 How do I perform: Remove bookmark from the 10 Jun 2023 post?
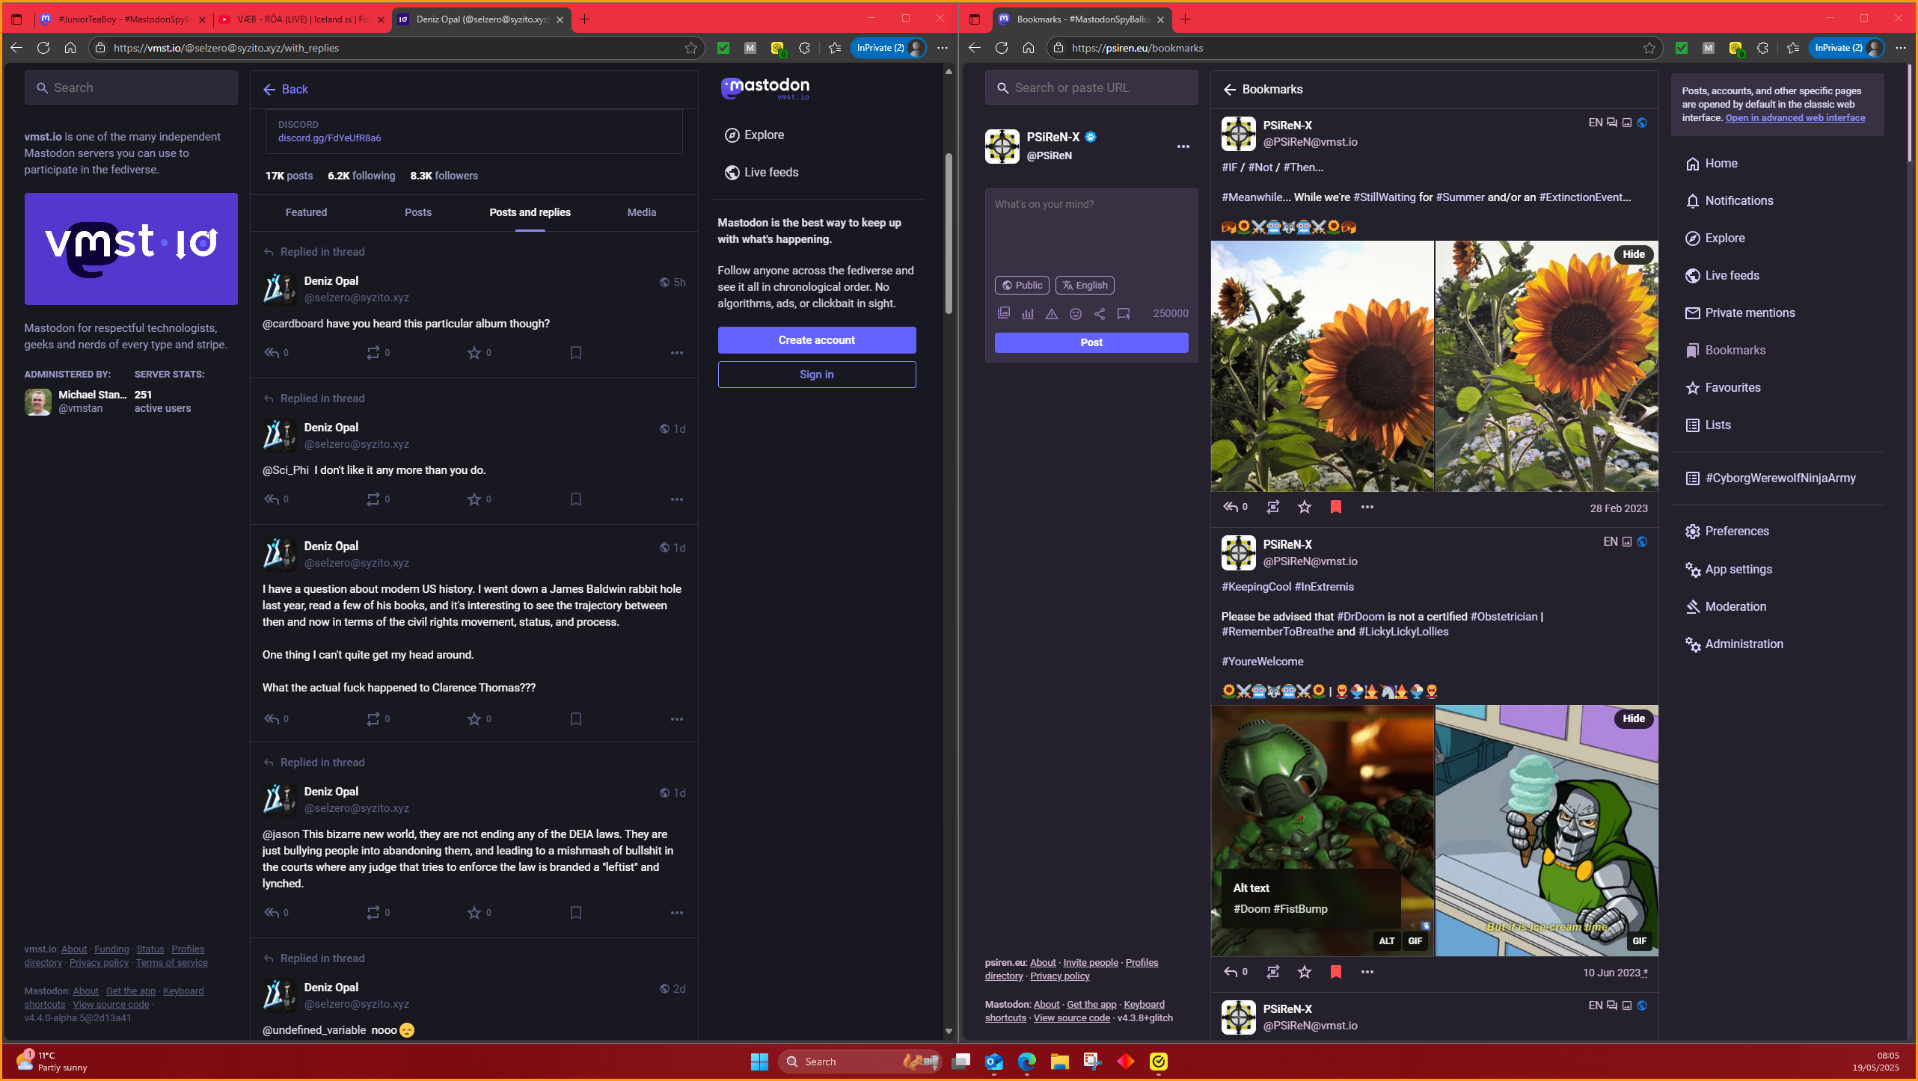tap(1336, 972)
